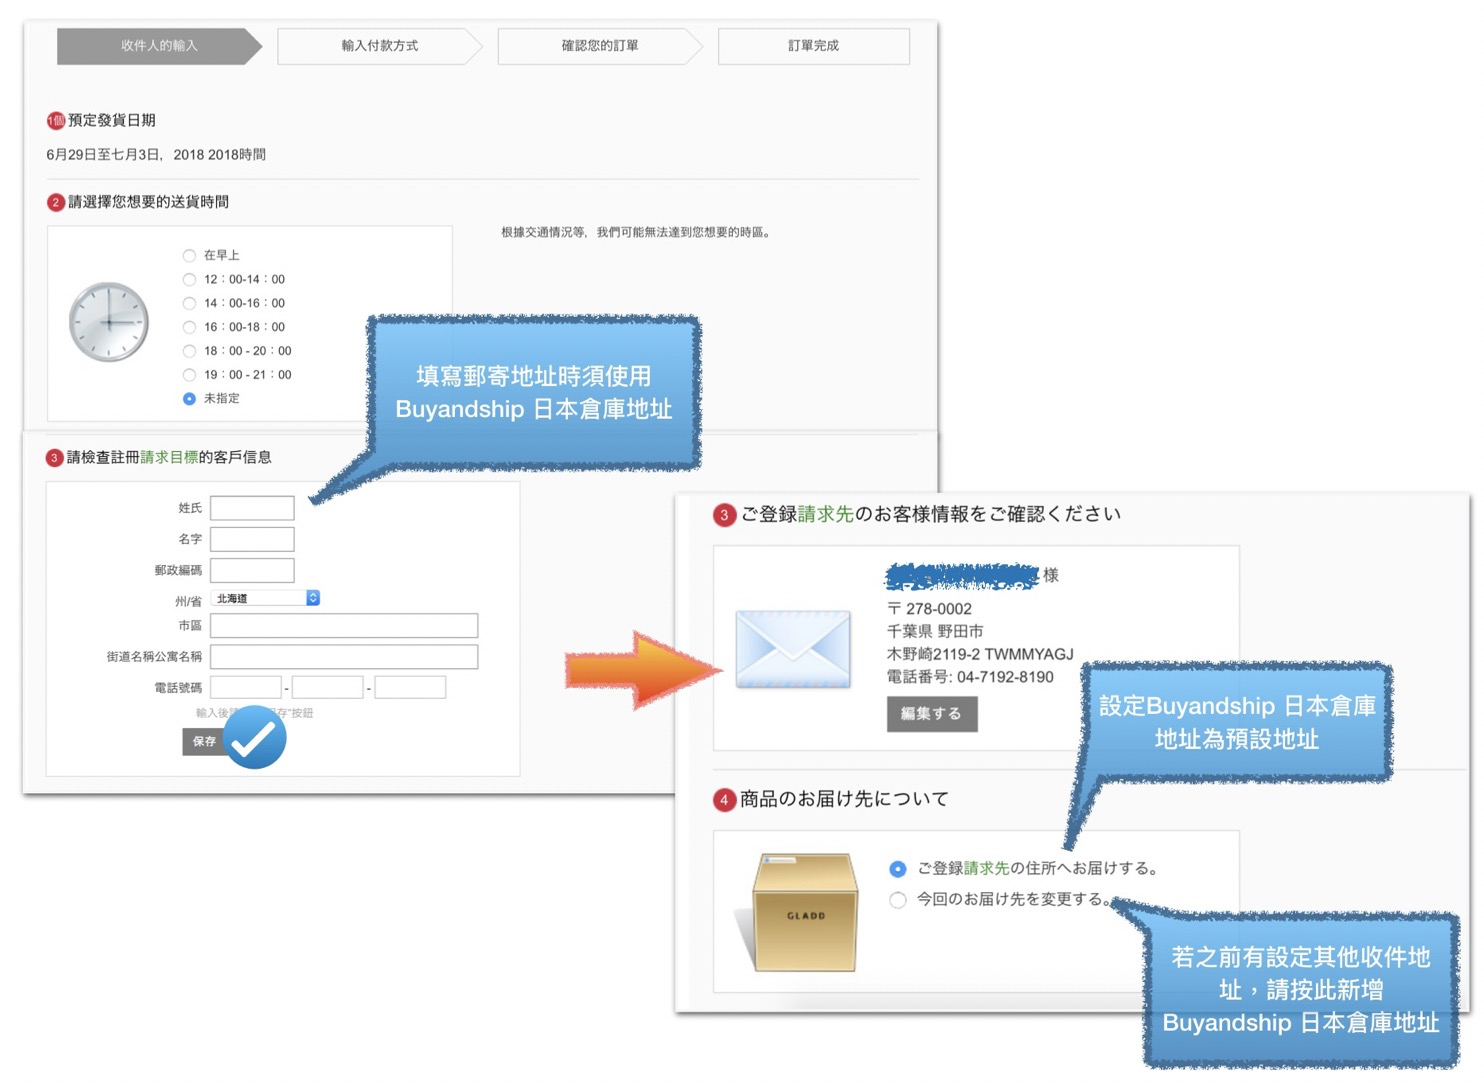Image resolution: width=1484 pixels, height=1082 pixels.
Task: Choose 今回のお届け先を変更する radio option
Action: [x=898, y=900]
